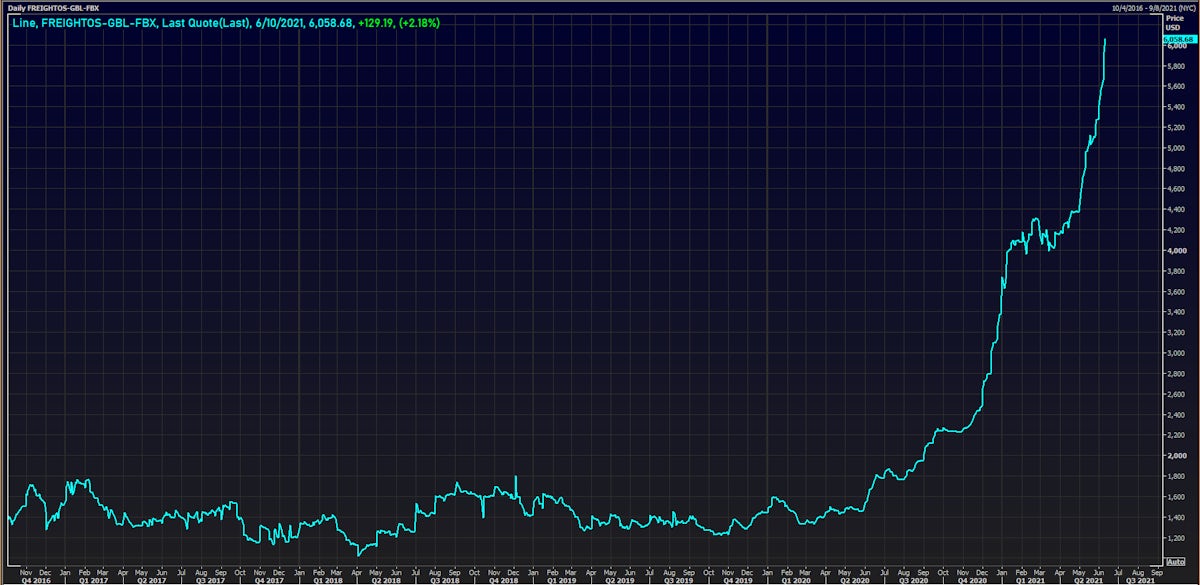Click the 2,000 price axis label

point(1175,455)
